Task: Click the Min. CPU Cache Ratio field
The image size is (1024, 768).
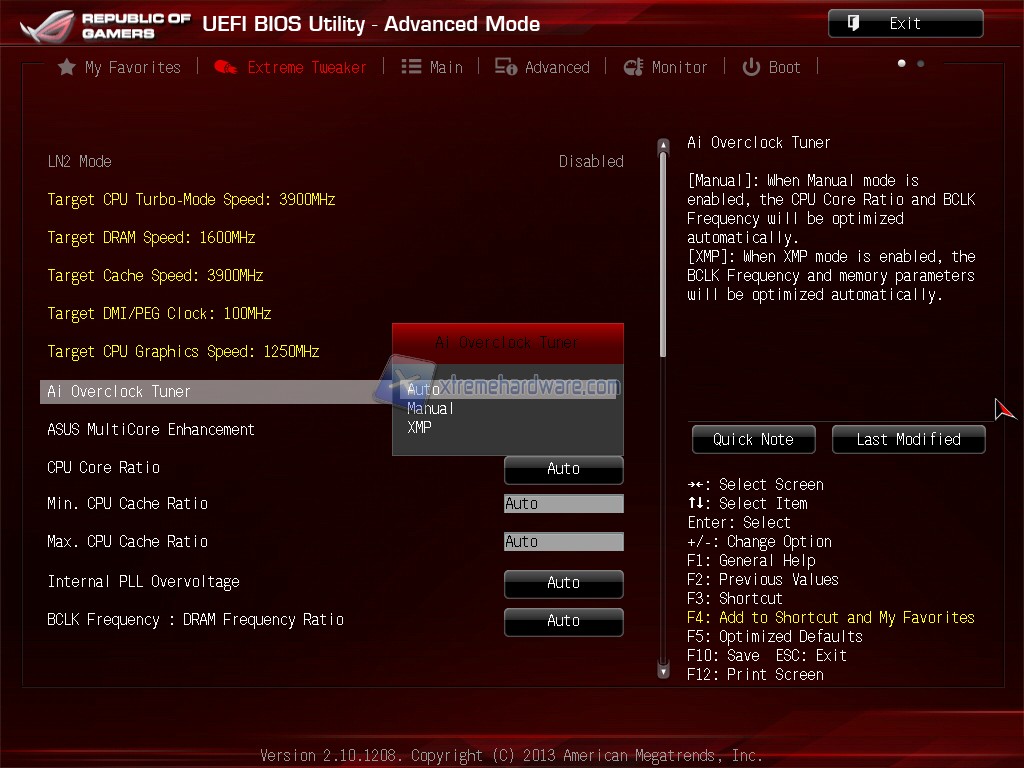Action: click(563, 504)
